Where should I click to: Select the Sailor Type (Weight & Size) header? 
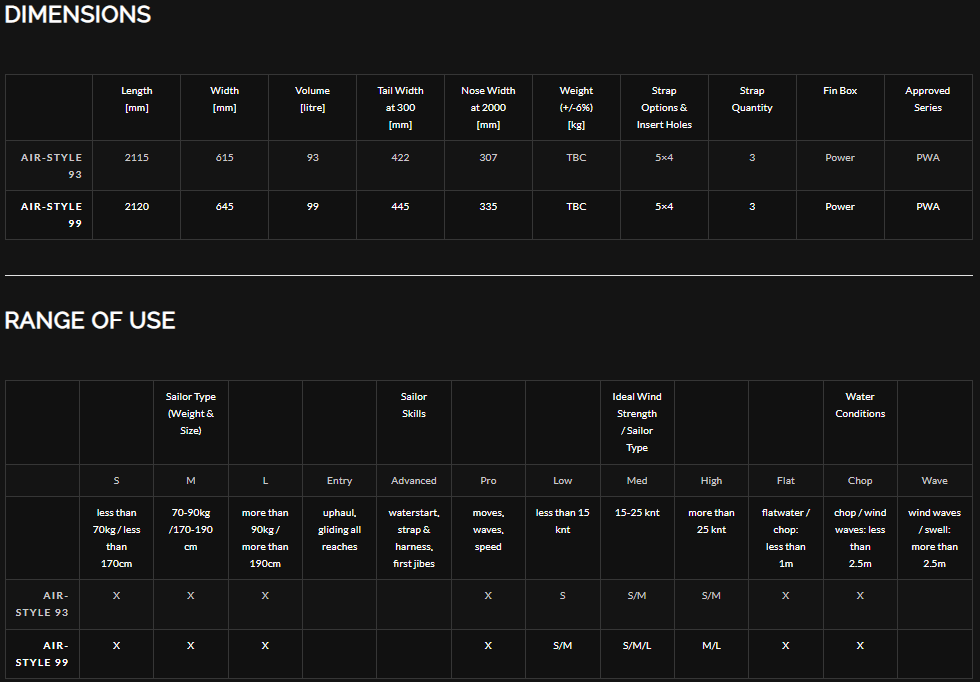(191, 413)
